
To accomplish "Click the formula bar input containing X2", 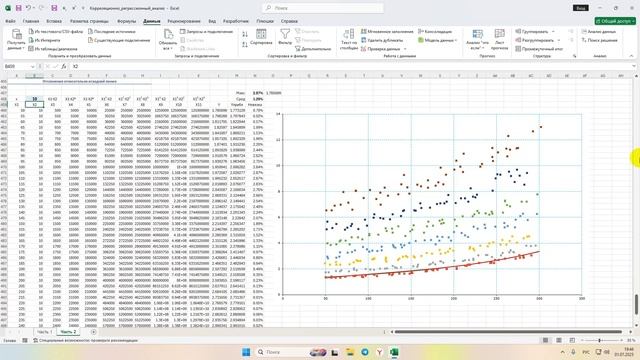I will point(351,66).
